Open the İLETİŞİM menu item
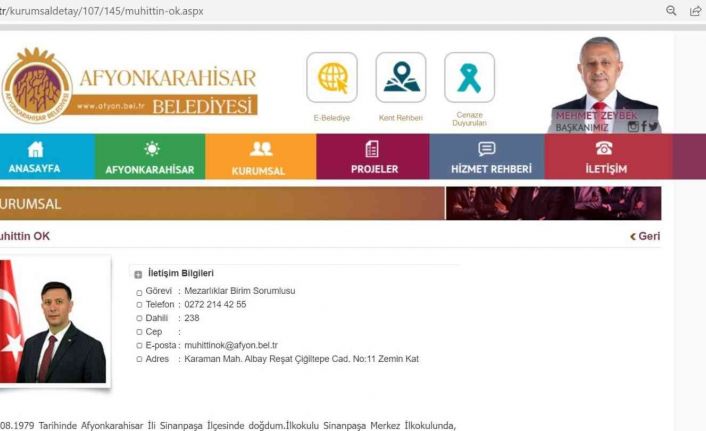Viewport: 706px width, 431px height. pos(608,157)
